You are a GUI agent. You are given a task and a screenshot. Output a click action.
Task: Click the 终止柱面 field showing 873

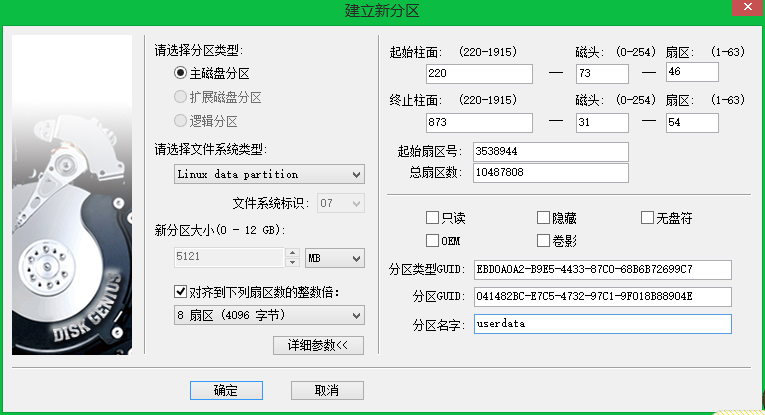pyautogui.click(x=479, y=122)
